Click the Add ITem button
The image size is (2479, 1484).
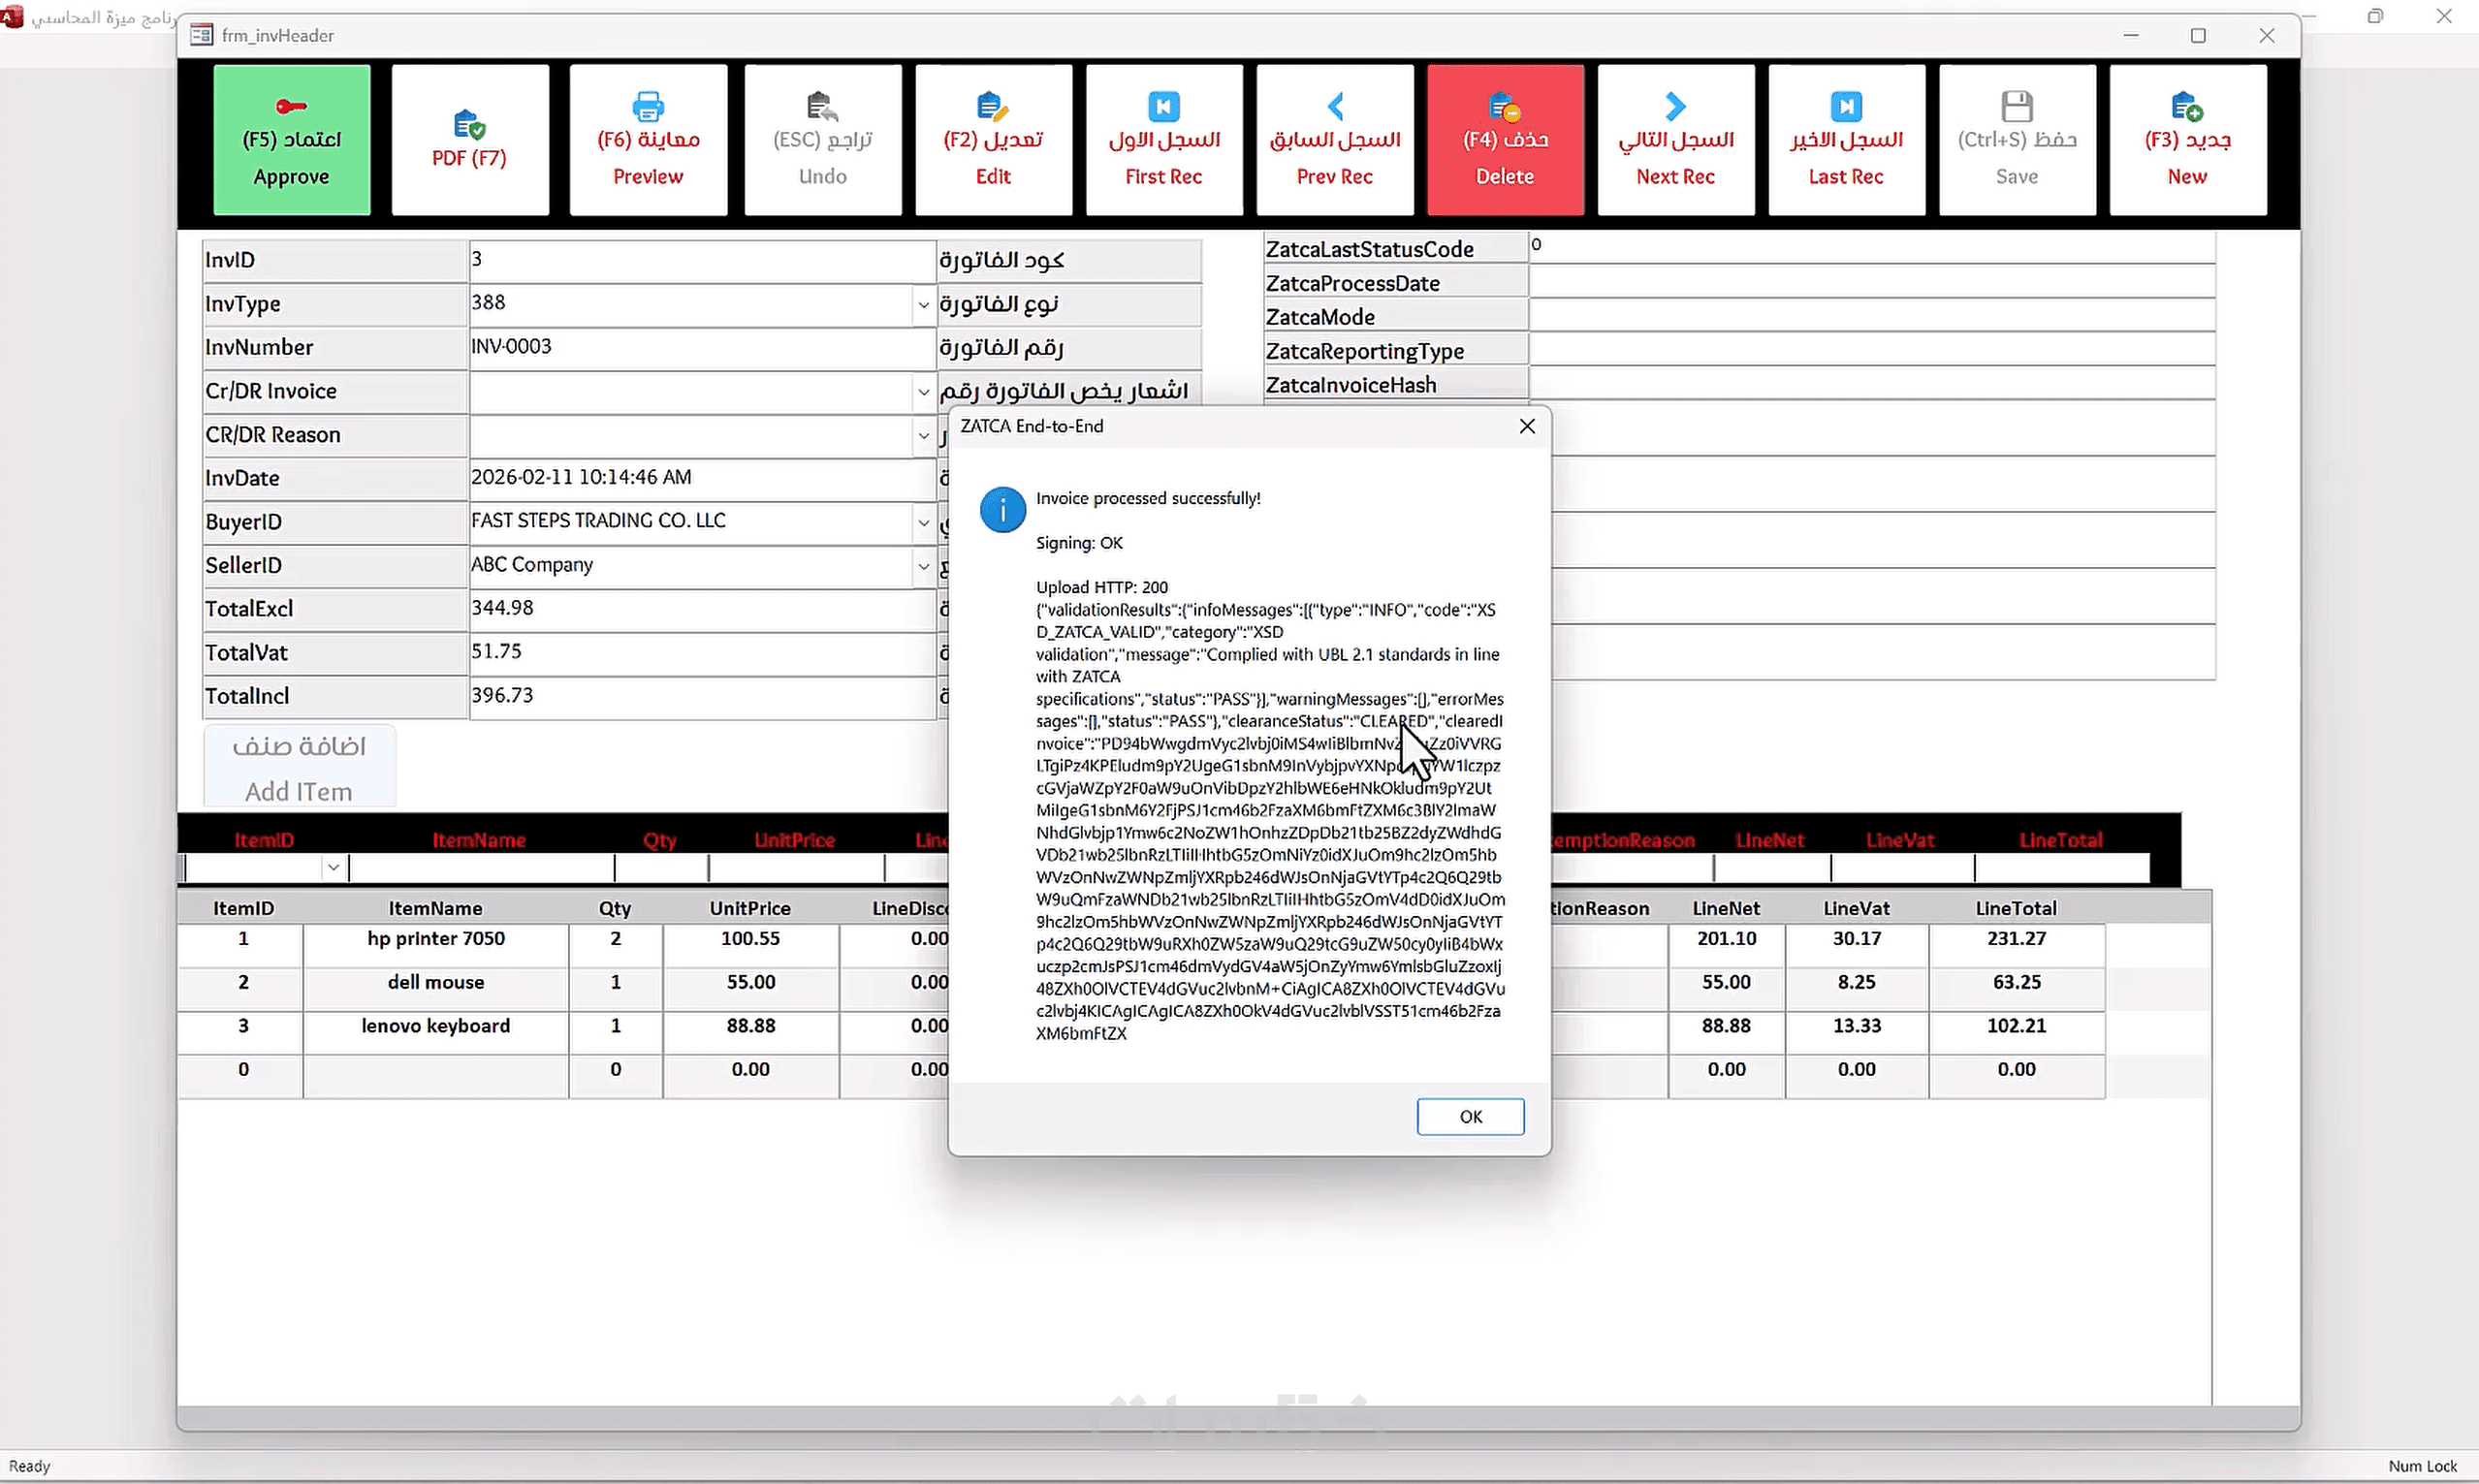pyautogui.click(x=299, y=767)
